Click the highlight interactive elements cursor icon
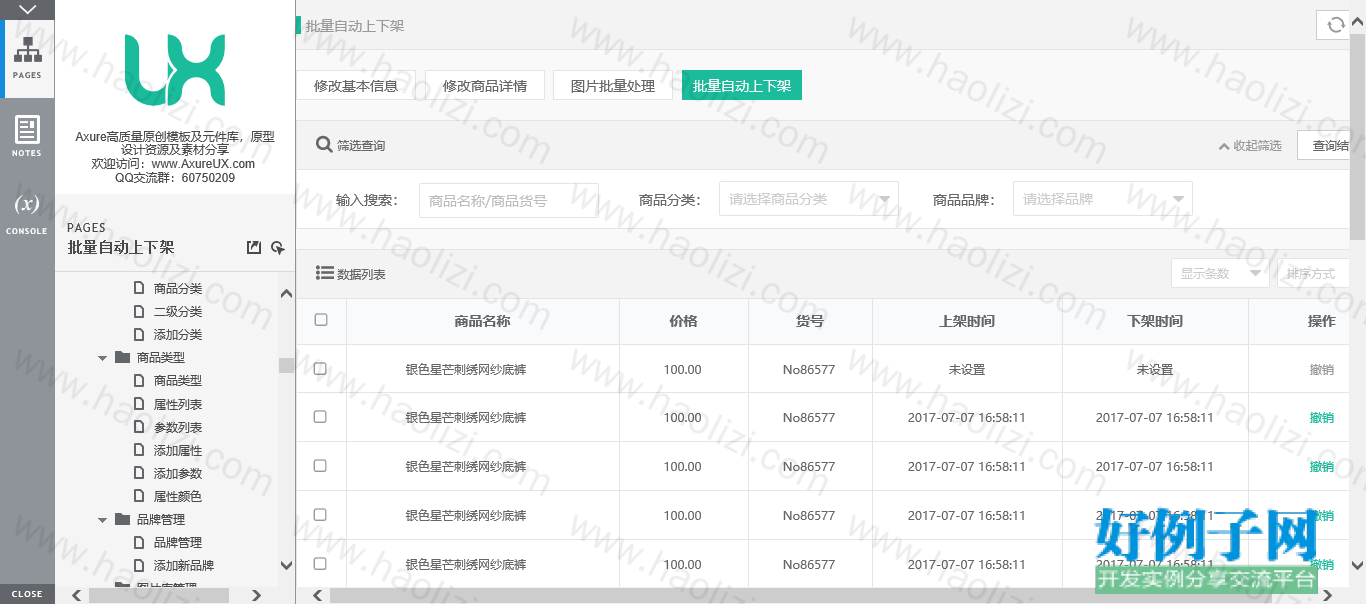The image size is (1366, 604). coord(277,247)
